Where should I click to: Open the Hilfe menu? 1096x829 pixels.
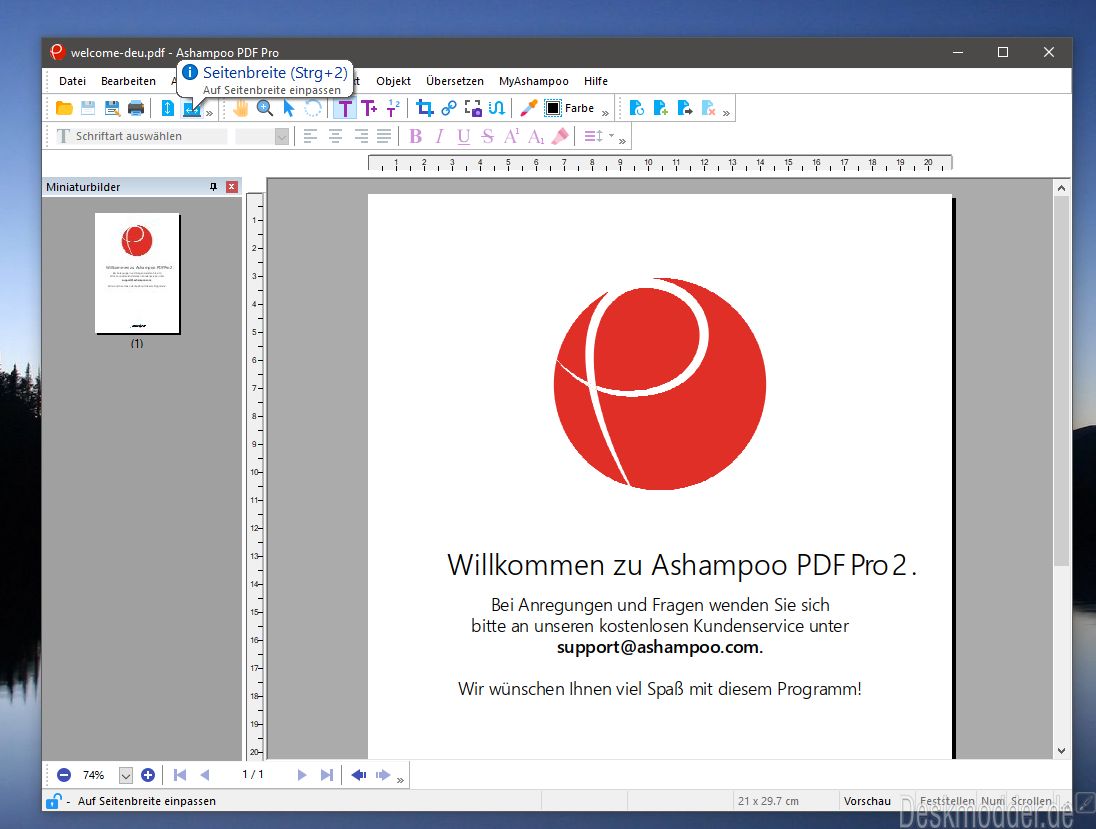[x=596, y=81]
